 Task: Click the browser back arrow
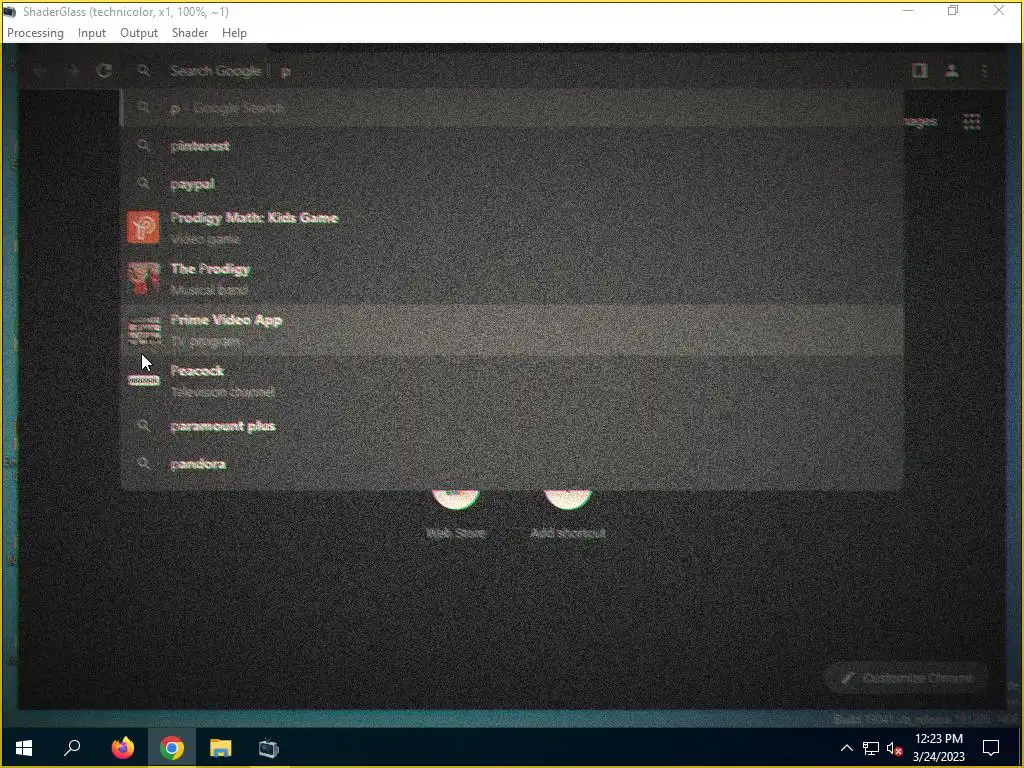tap(39, 71)
